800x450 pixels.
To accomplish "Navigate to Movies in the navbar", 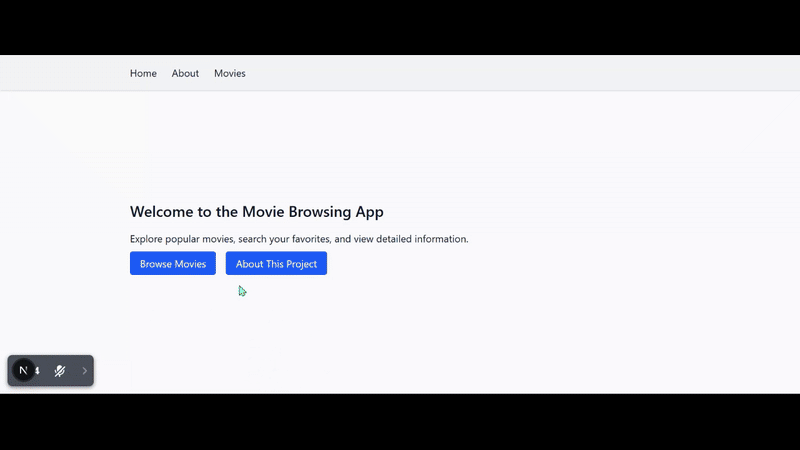I will pyautogui.click(x=229, y=73).
